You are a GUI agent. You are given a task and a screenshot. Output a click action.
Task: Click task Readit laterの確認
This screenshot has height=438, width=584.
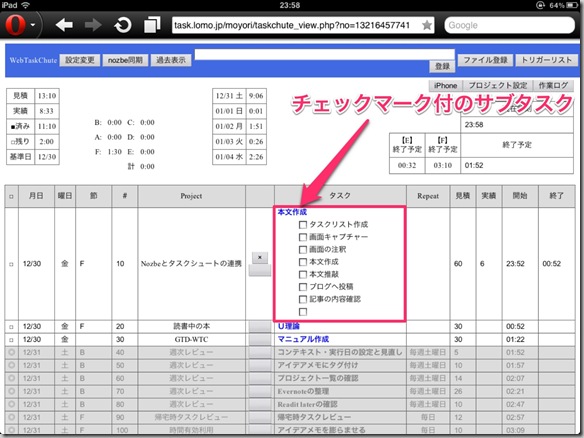[x=307, y=404]
